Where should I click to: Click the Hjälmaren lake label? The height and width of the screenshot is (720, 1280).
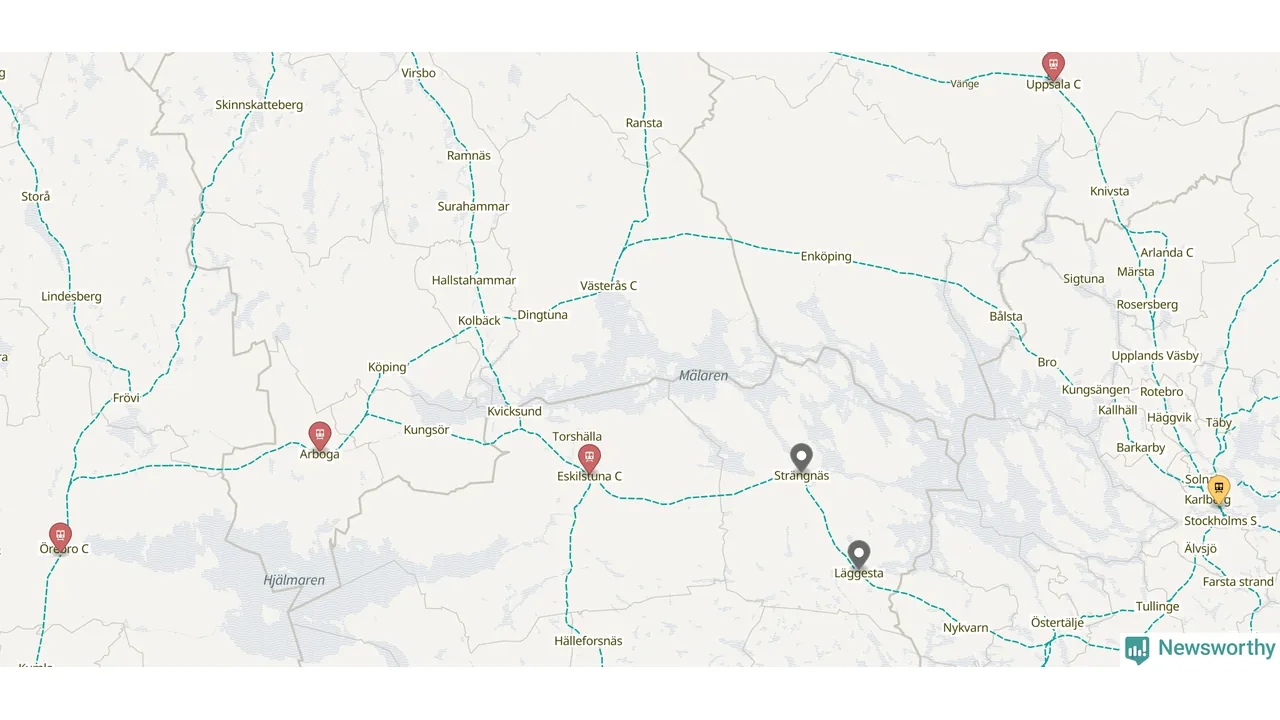294,580
